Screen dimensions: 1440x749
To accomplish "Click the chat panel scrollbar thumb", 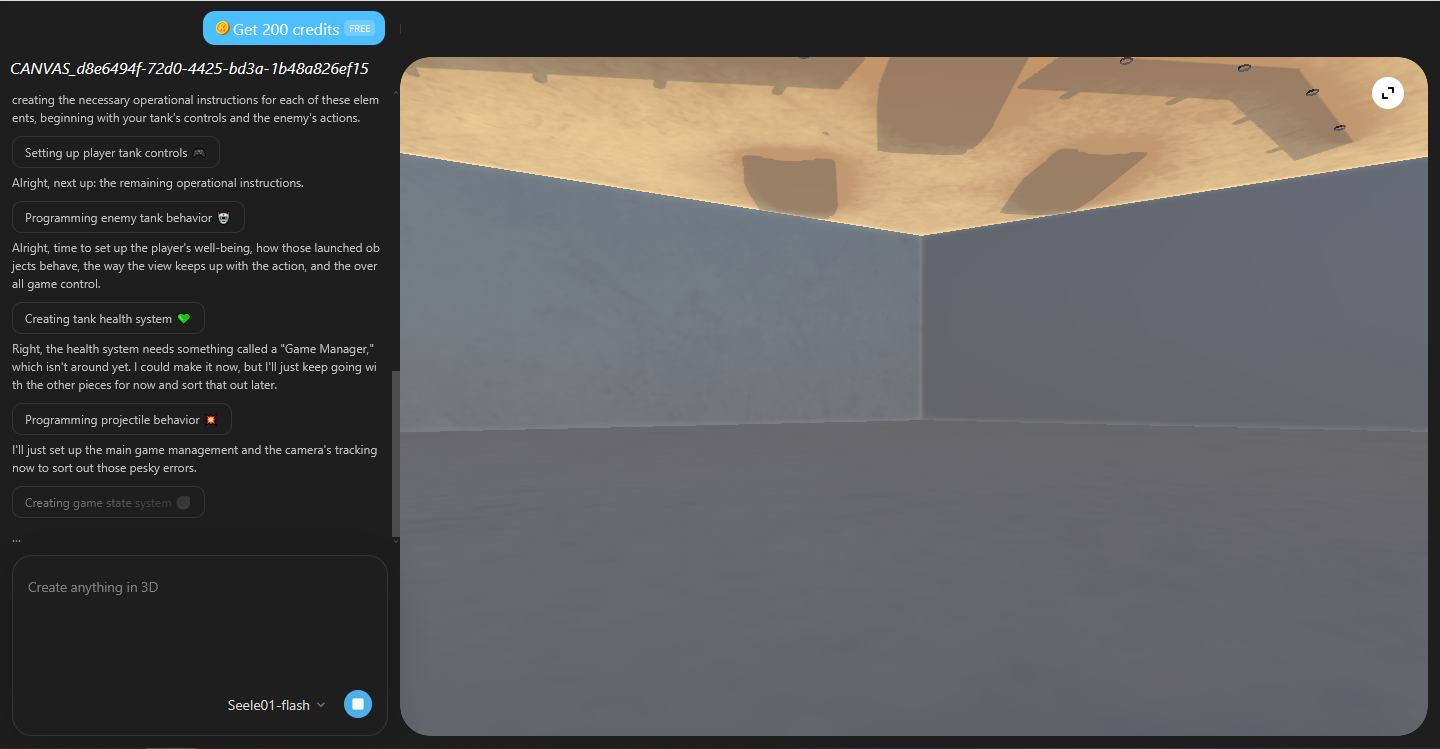I will 396,455.
